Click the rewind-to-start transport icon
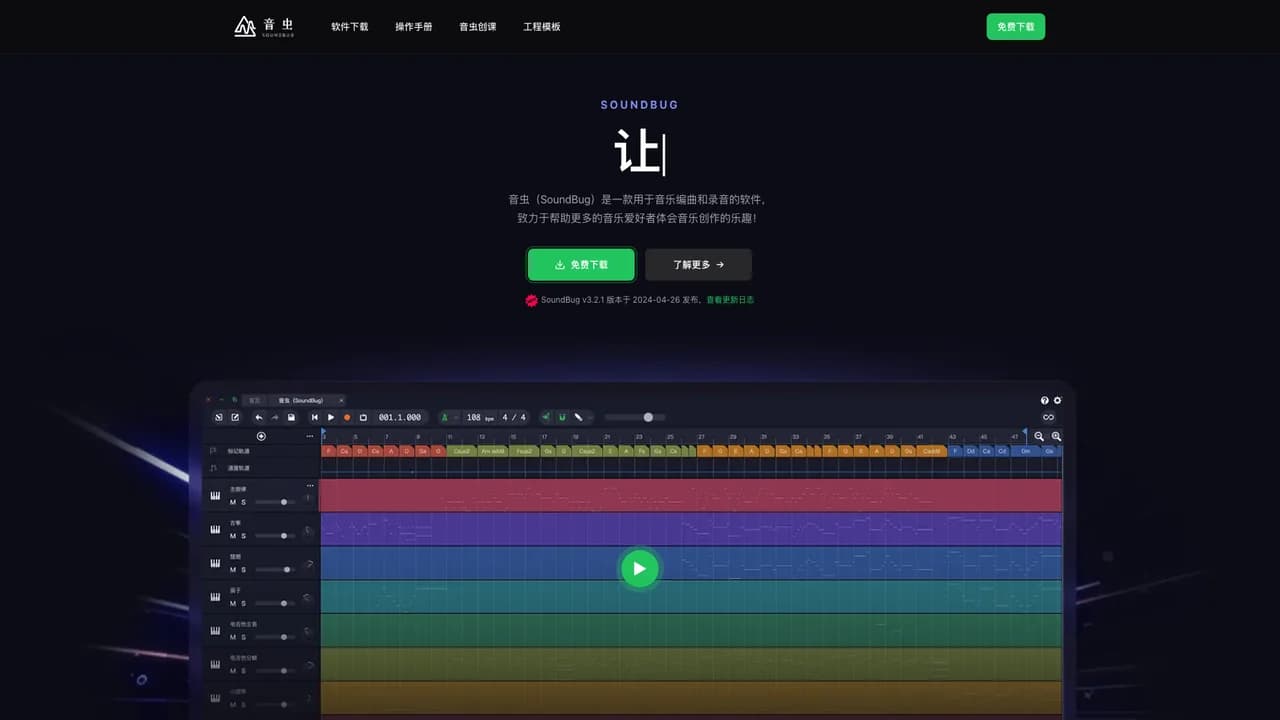Screen dimensions: 1280x720 [315, 417]
